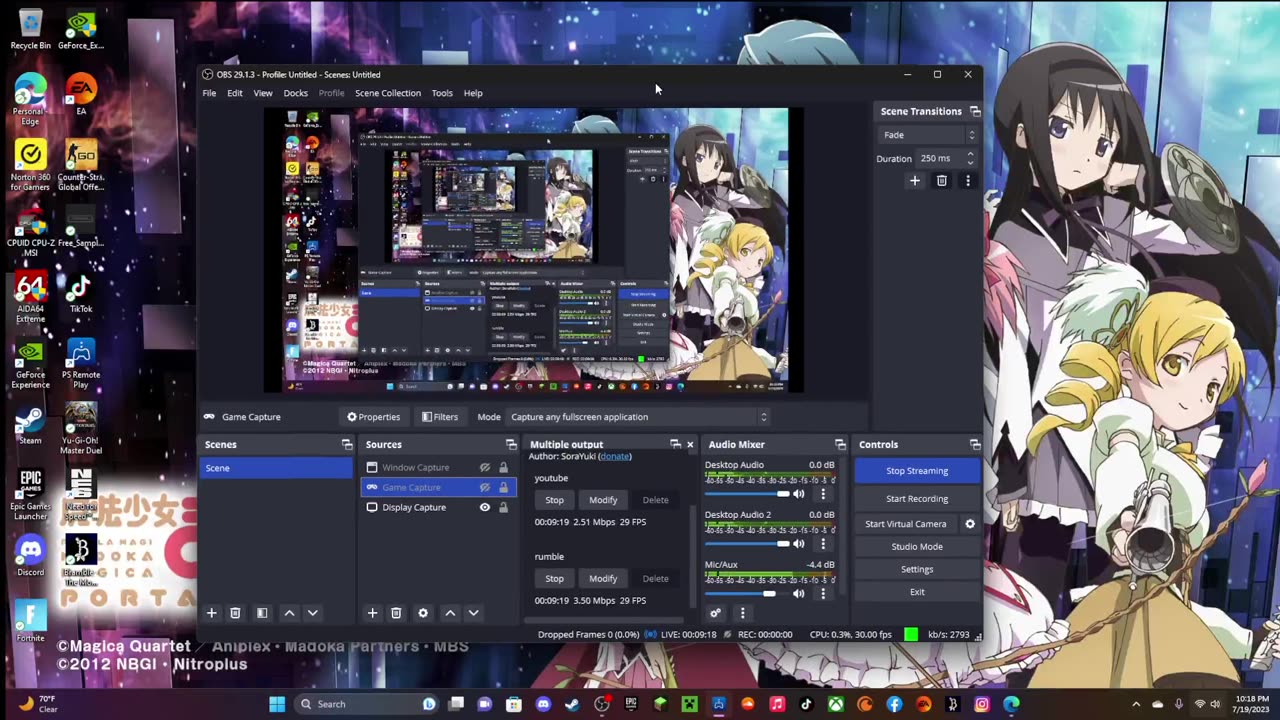The image size is (1280, 720).
Task: Hide the Display Capture source via eye icon
Action: point(485,508)
